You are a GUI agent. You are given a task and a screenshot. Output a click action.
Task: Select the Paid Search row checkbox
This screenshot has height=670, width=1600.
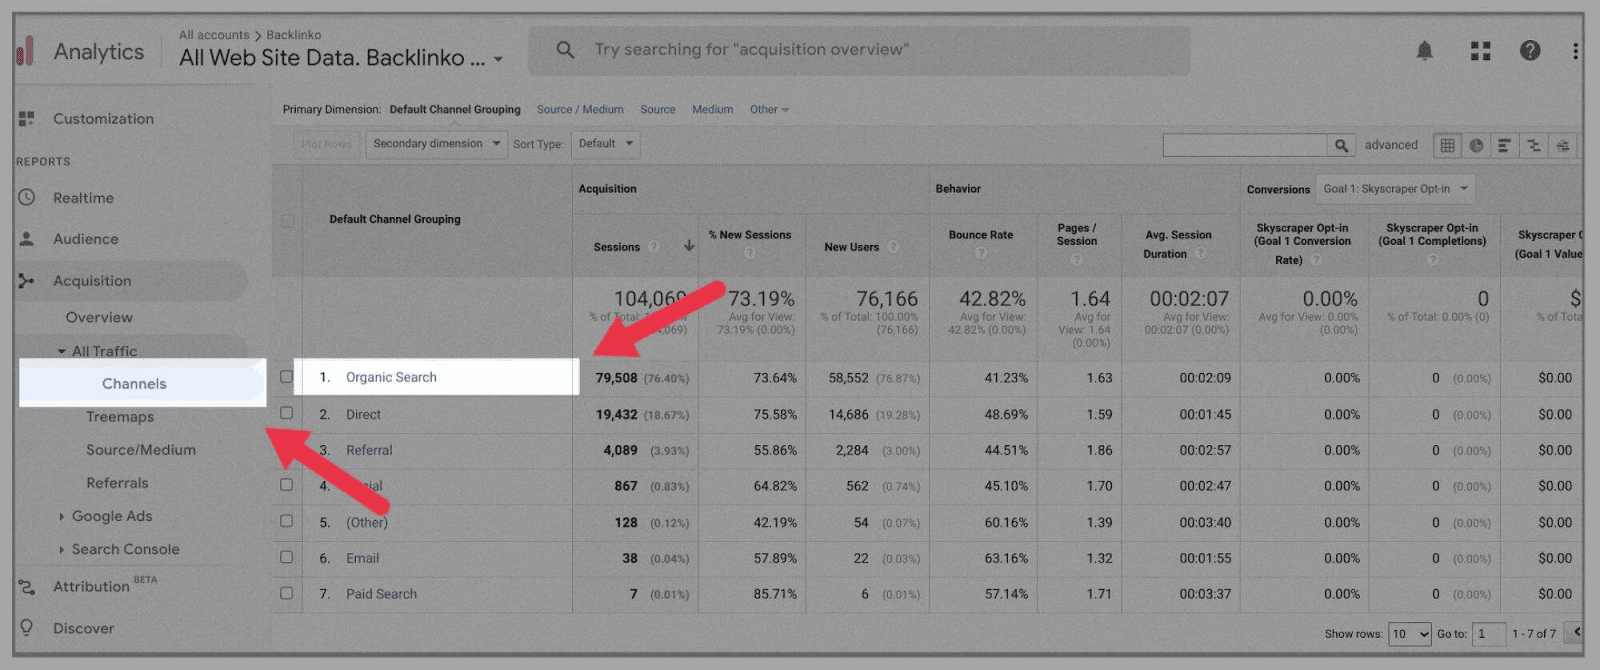287,593
